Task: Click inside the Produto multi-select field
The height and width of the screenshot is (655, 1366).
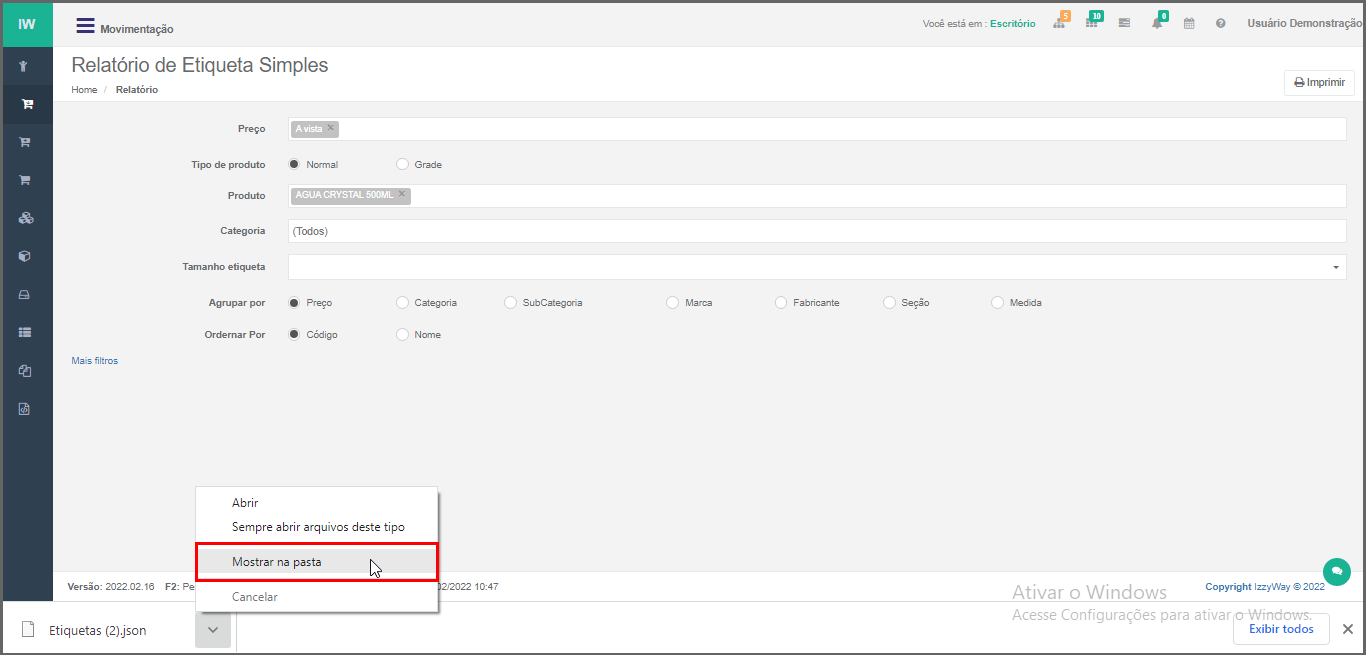Action: pos(817,195)
